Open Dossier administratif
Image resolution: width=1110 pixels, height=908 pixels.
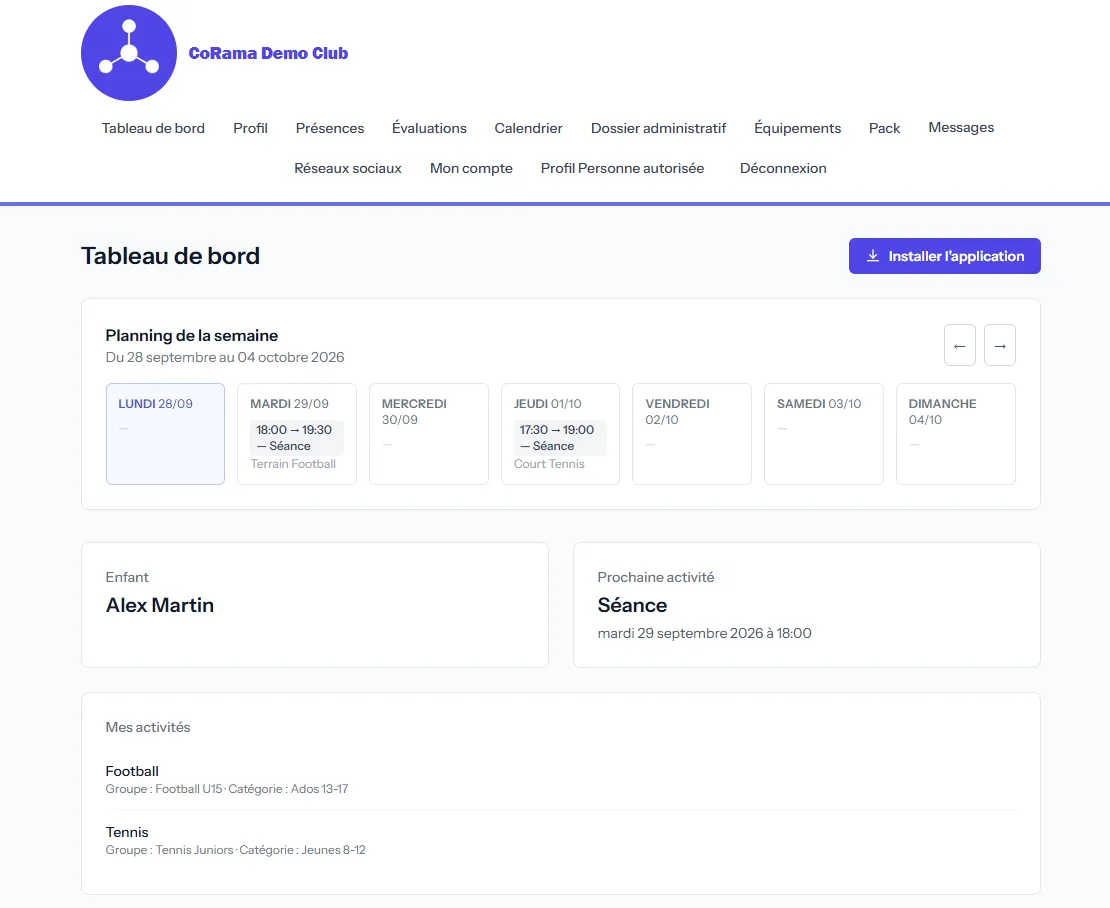pyautogui.click(x=658, y=128)
